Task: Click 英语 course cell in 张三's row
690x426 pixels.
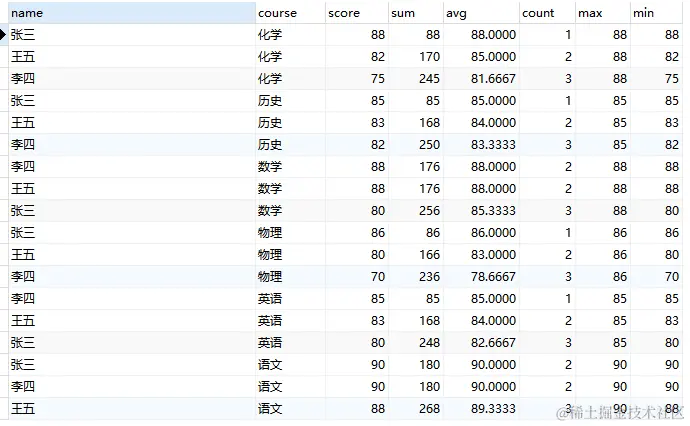Action: 290,343
